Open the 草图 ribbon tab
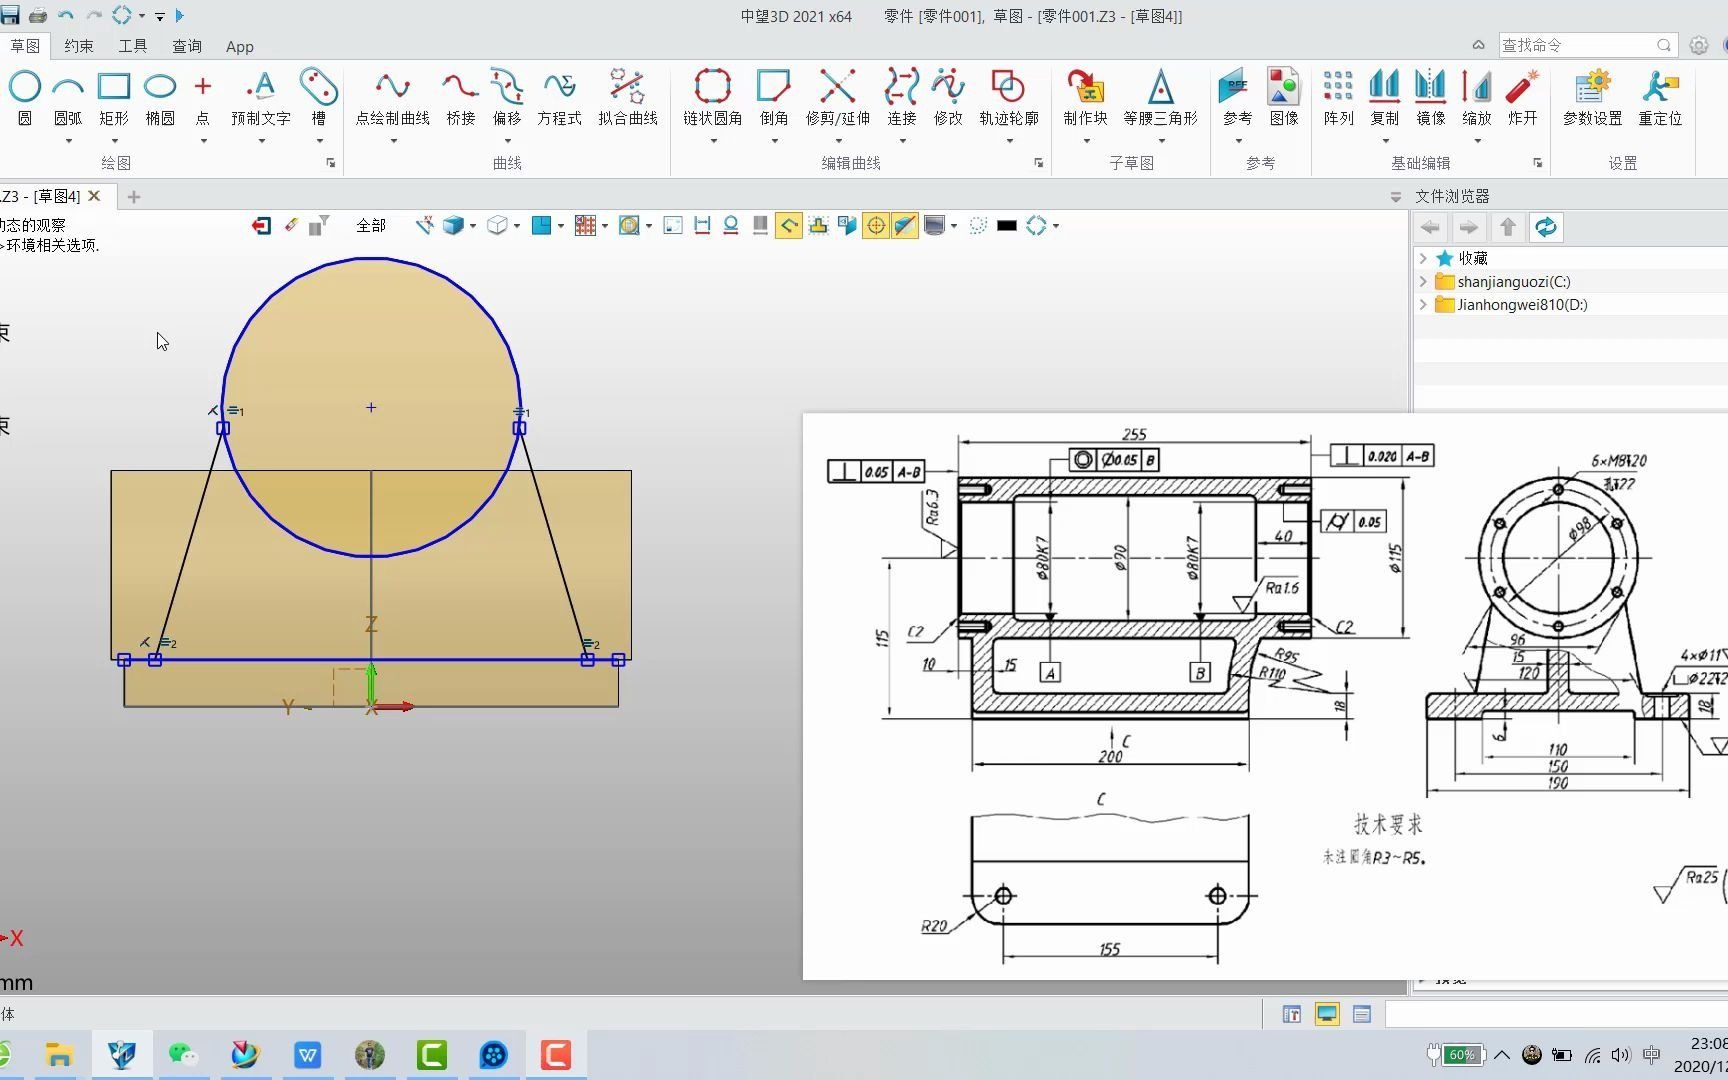Screen dimensions: 1728x1080 click(x=25, y=46)
